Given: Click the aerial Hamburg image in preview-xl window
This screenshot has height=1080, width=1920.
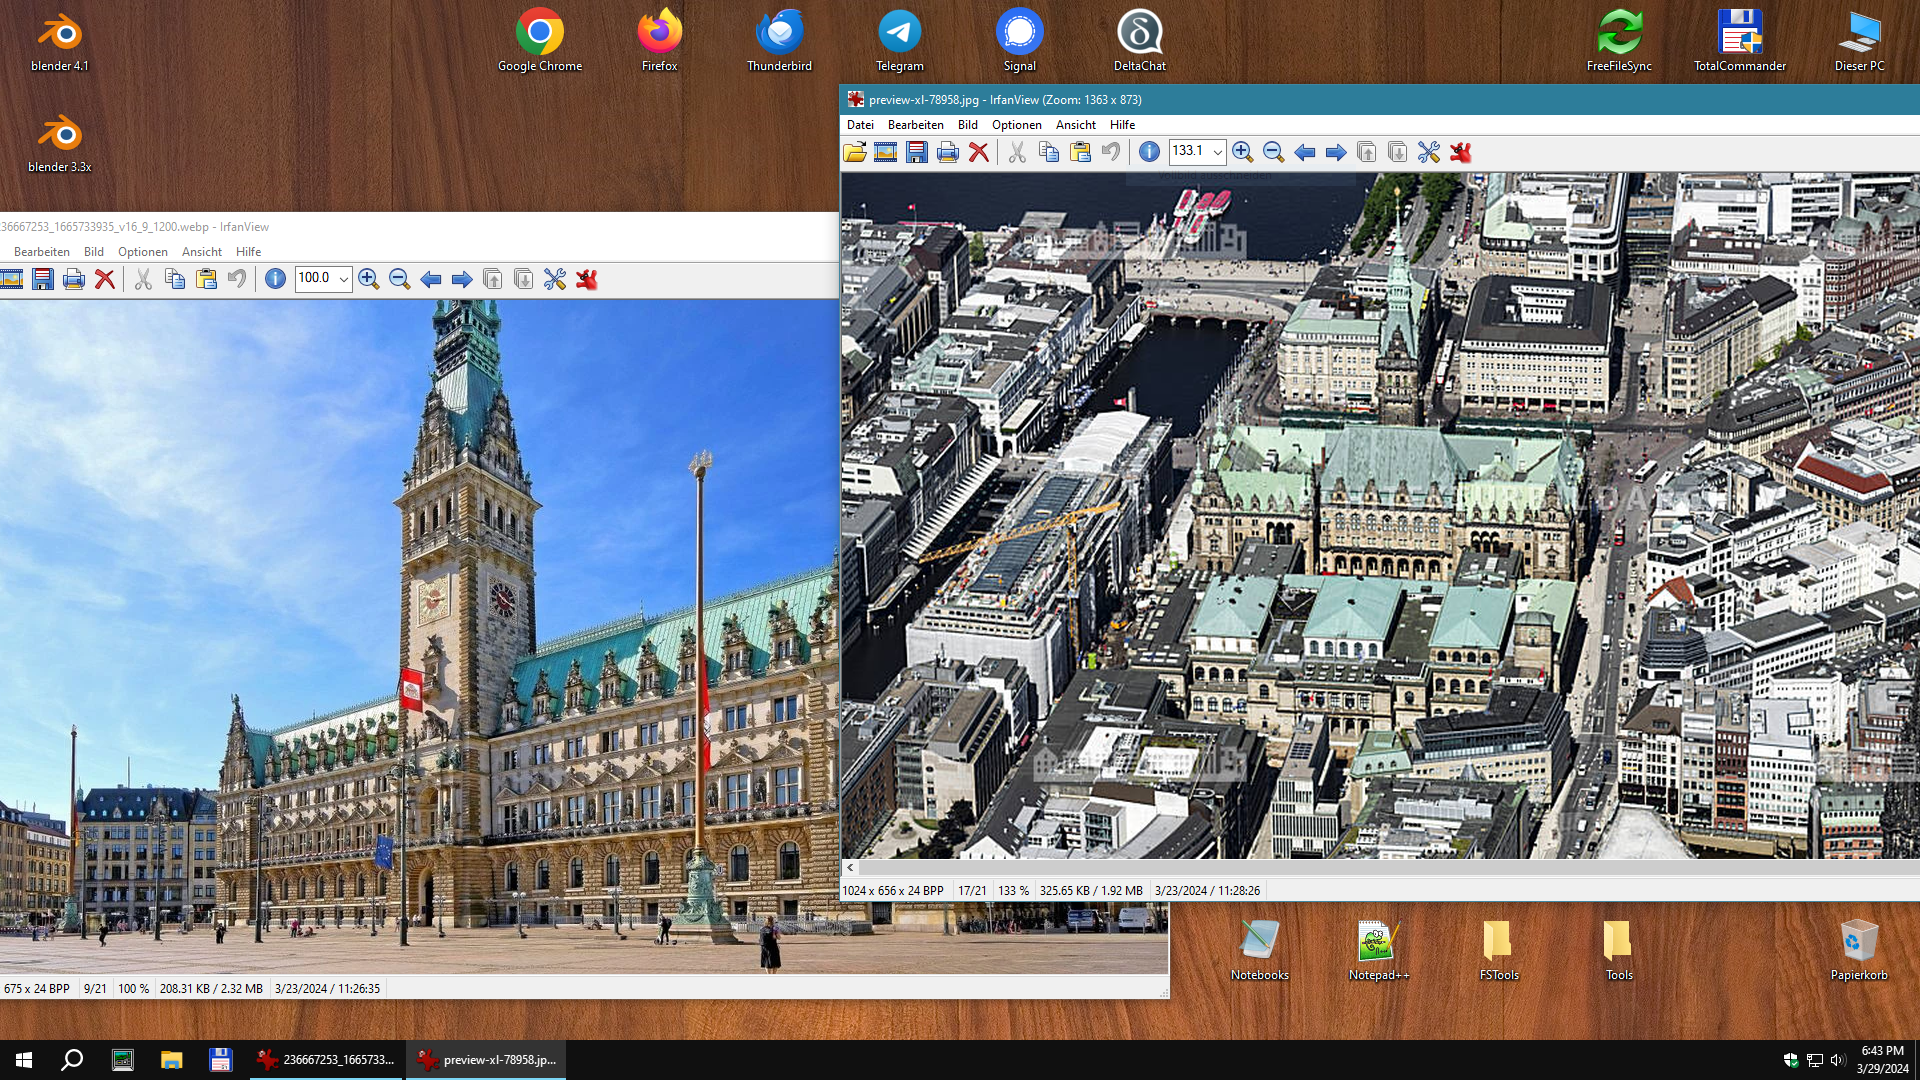Looking at the screenshot, I should point(1380,515).
